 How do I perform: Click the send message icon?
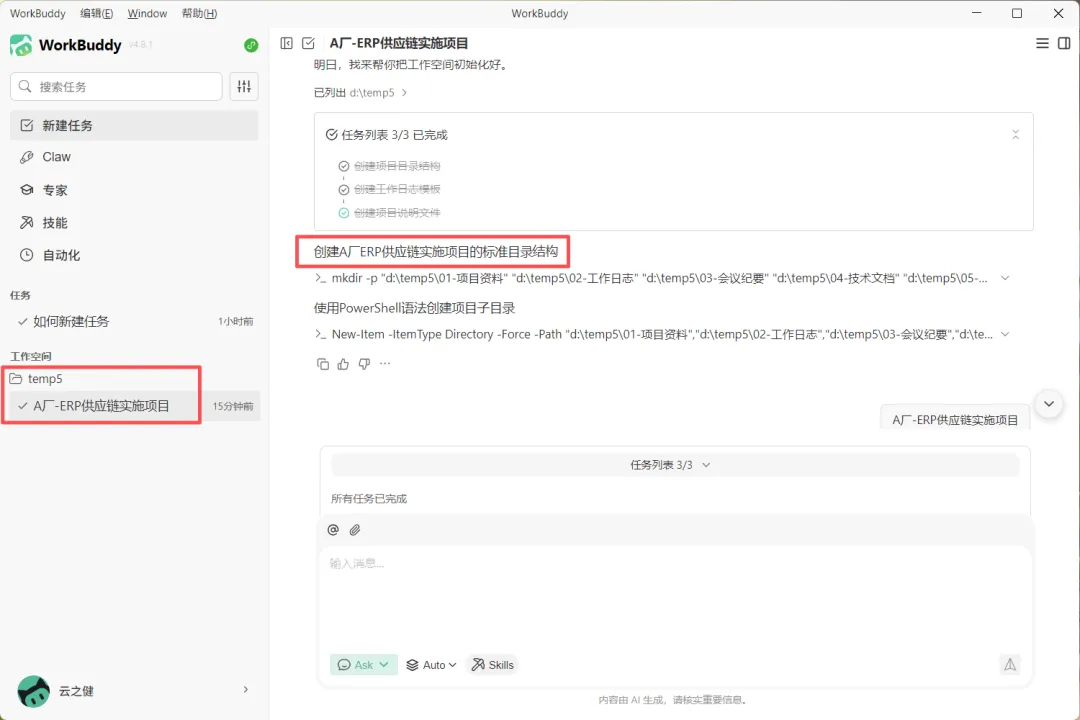[x=1010, y=664]
